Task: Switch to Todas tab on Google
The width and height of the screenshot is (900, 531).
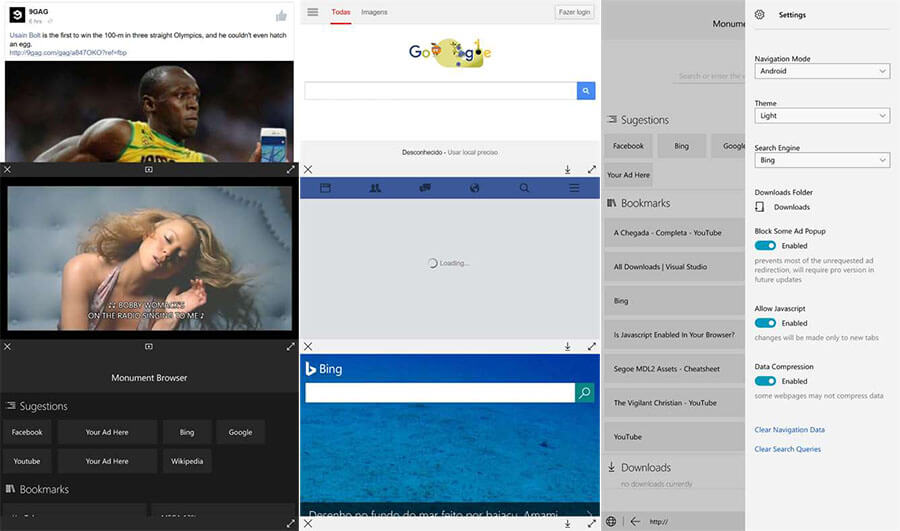Action: (340, 12)
